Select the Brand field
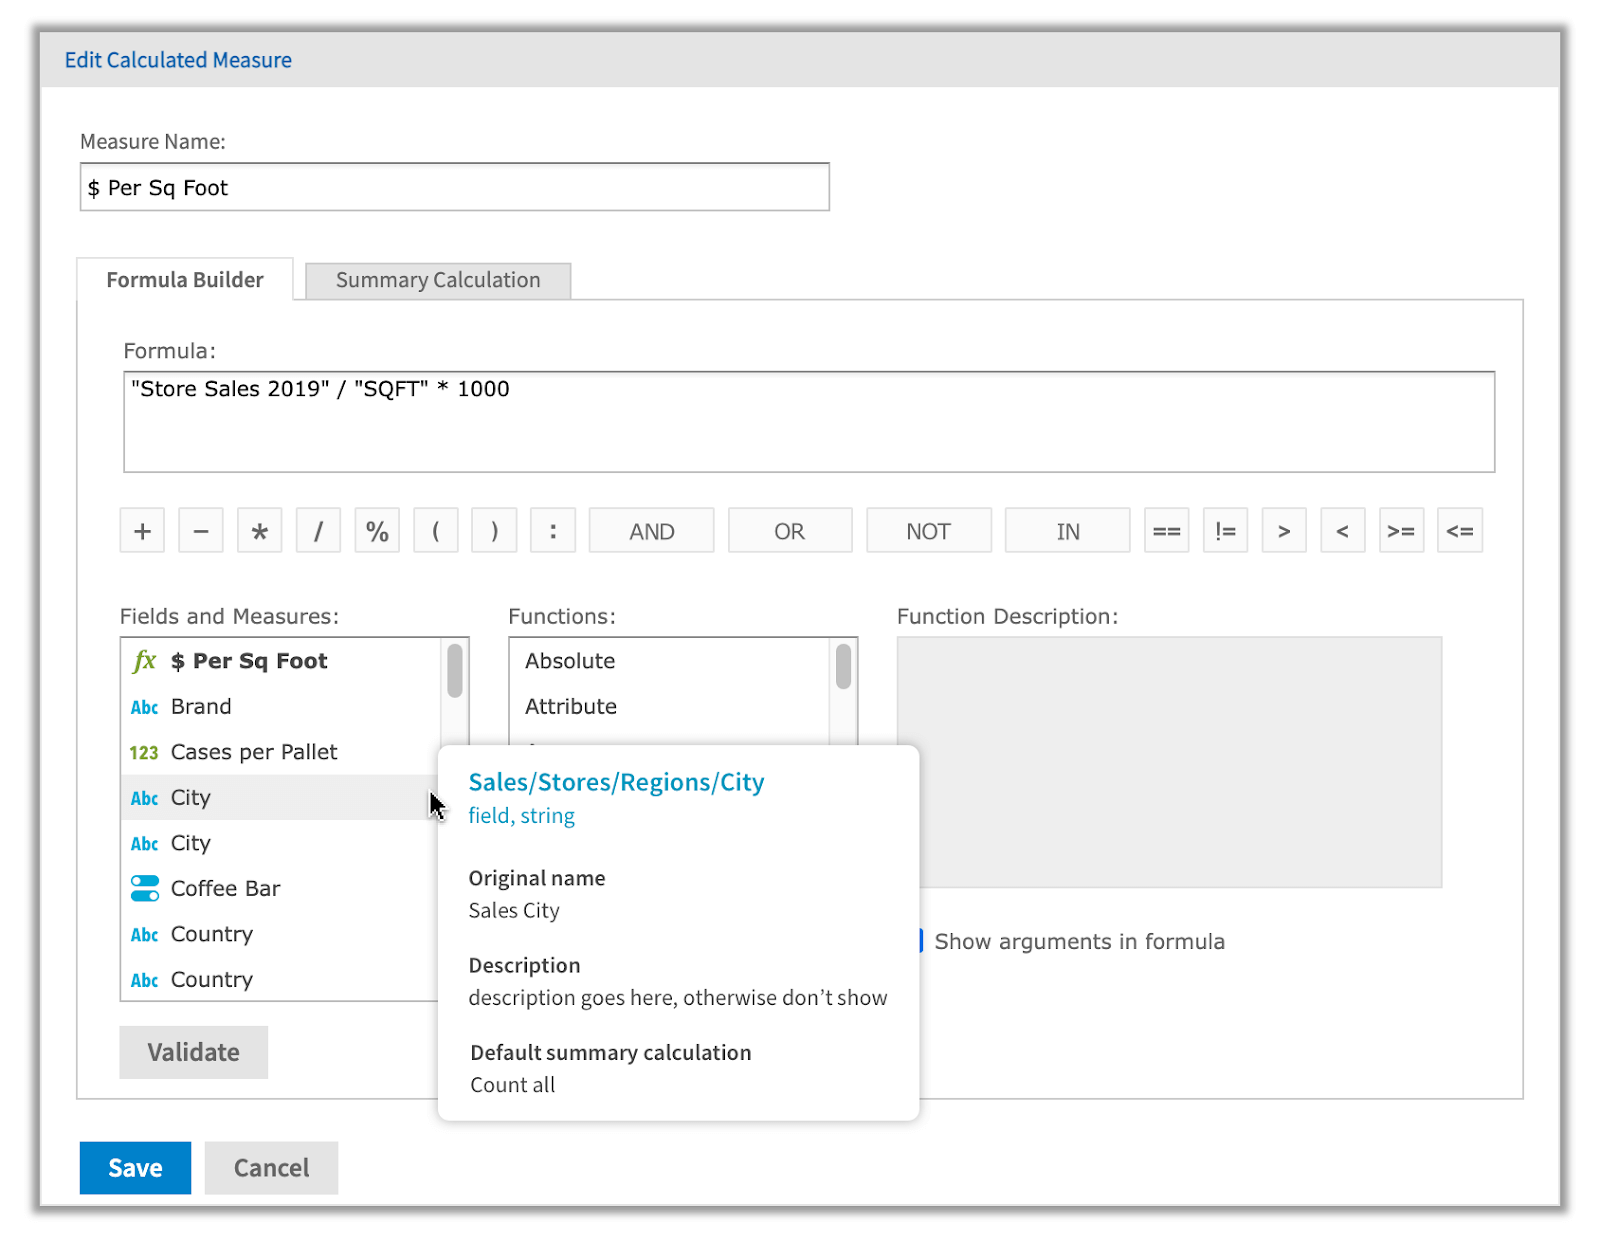The image size is (1600, 1242). click(x=281, y=707)
